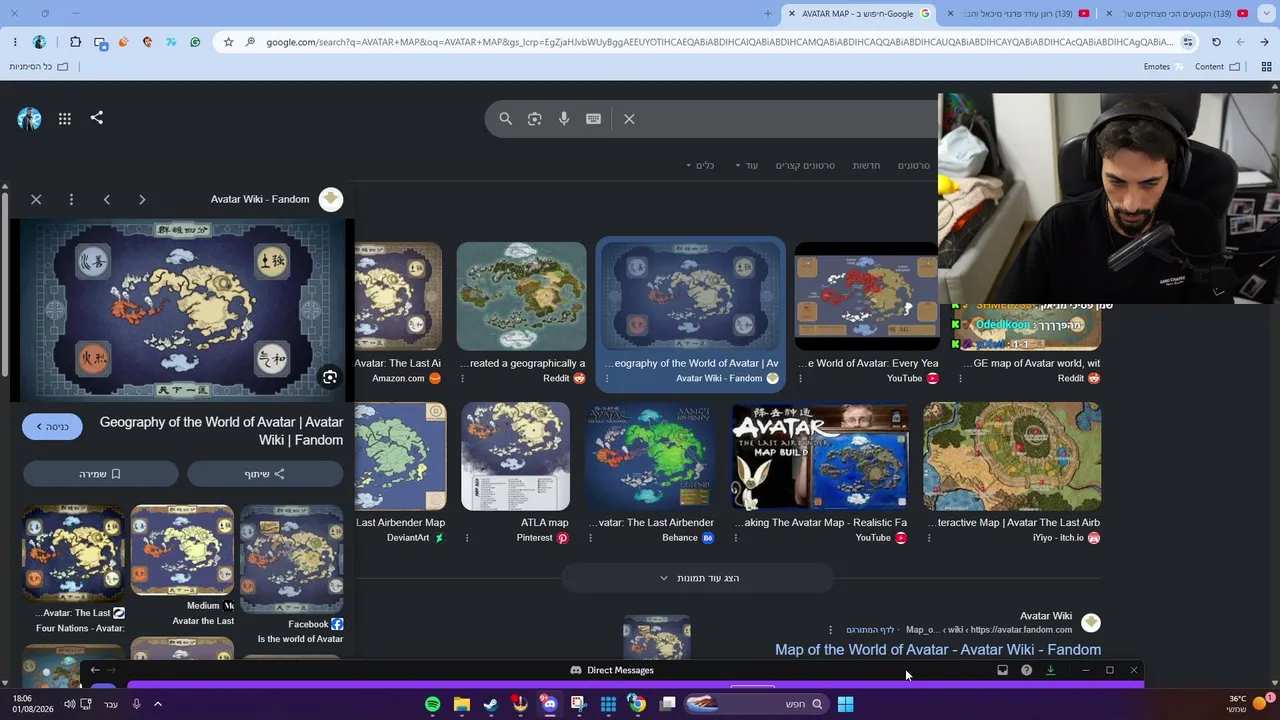Screen dimensions: 1280x720
Task: Open the Content bookmarks folder
Action: [x=1217, y=67]
